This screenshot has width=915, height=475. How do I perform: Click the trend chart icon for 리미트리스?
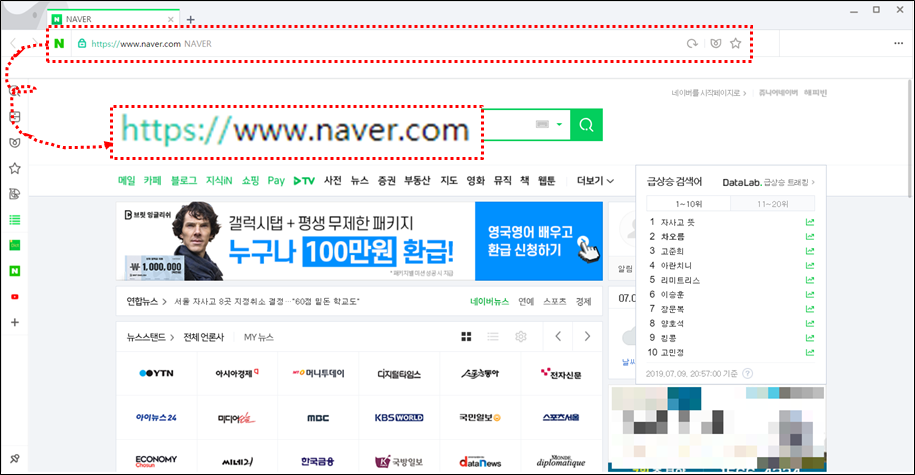tap(809, 280)
